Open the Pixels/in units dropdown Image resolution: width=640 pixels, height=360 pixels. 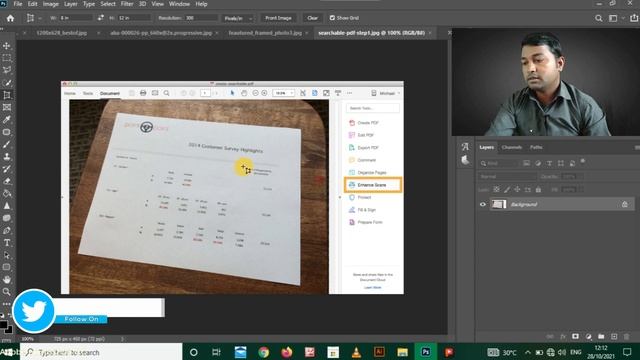[x=238, y=18]
